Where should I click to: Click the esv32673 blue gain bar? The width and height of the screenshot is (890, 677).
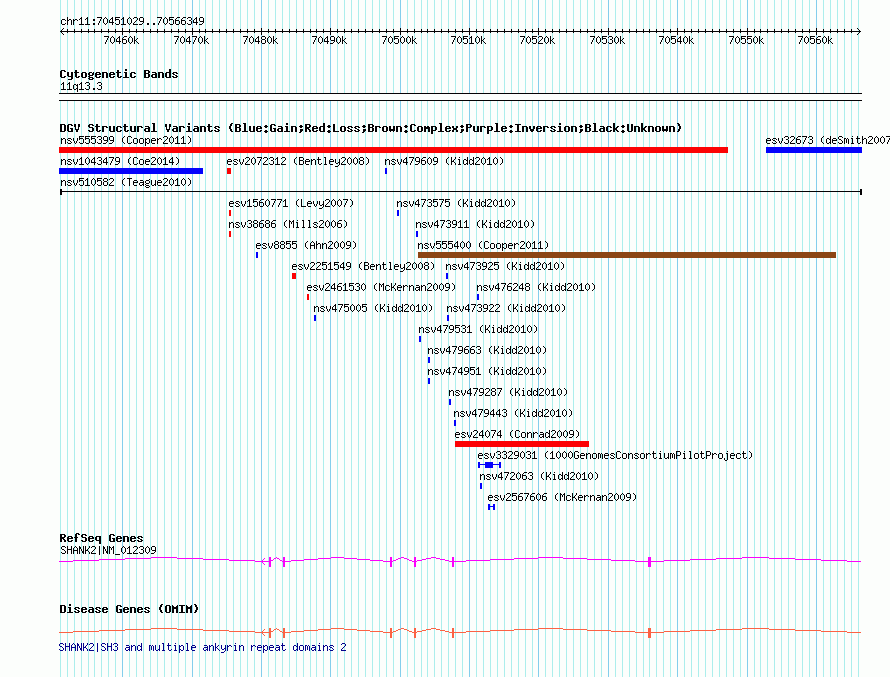coord(814,150)
